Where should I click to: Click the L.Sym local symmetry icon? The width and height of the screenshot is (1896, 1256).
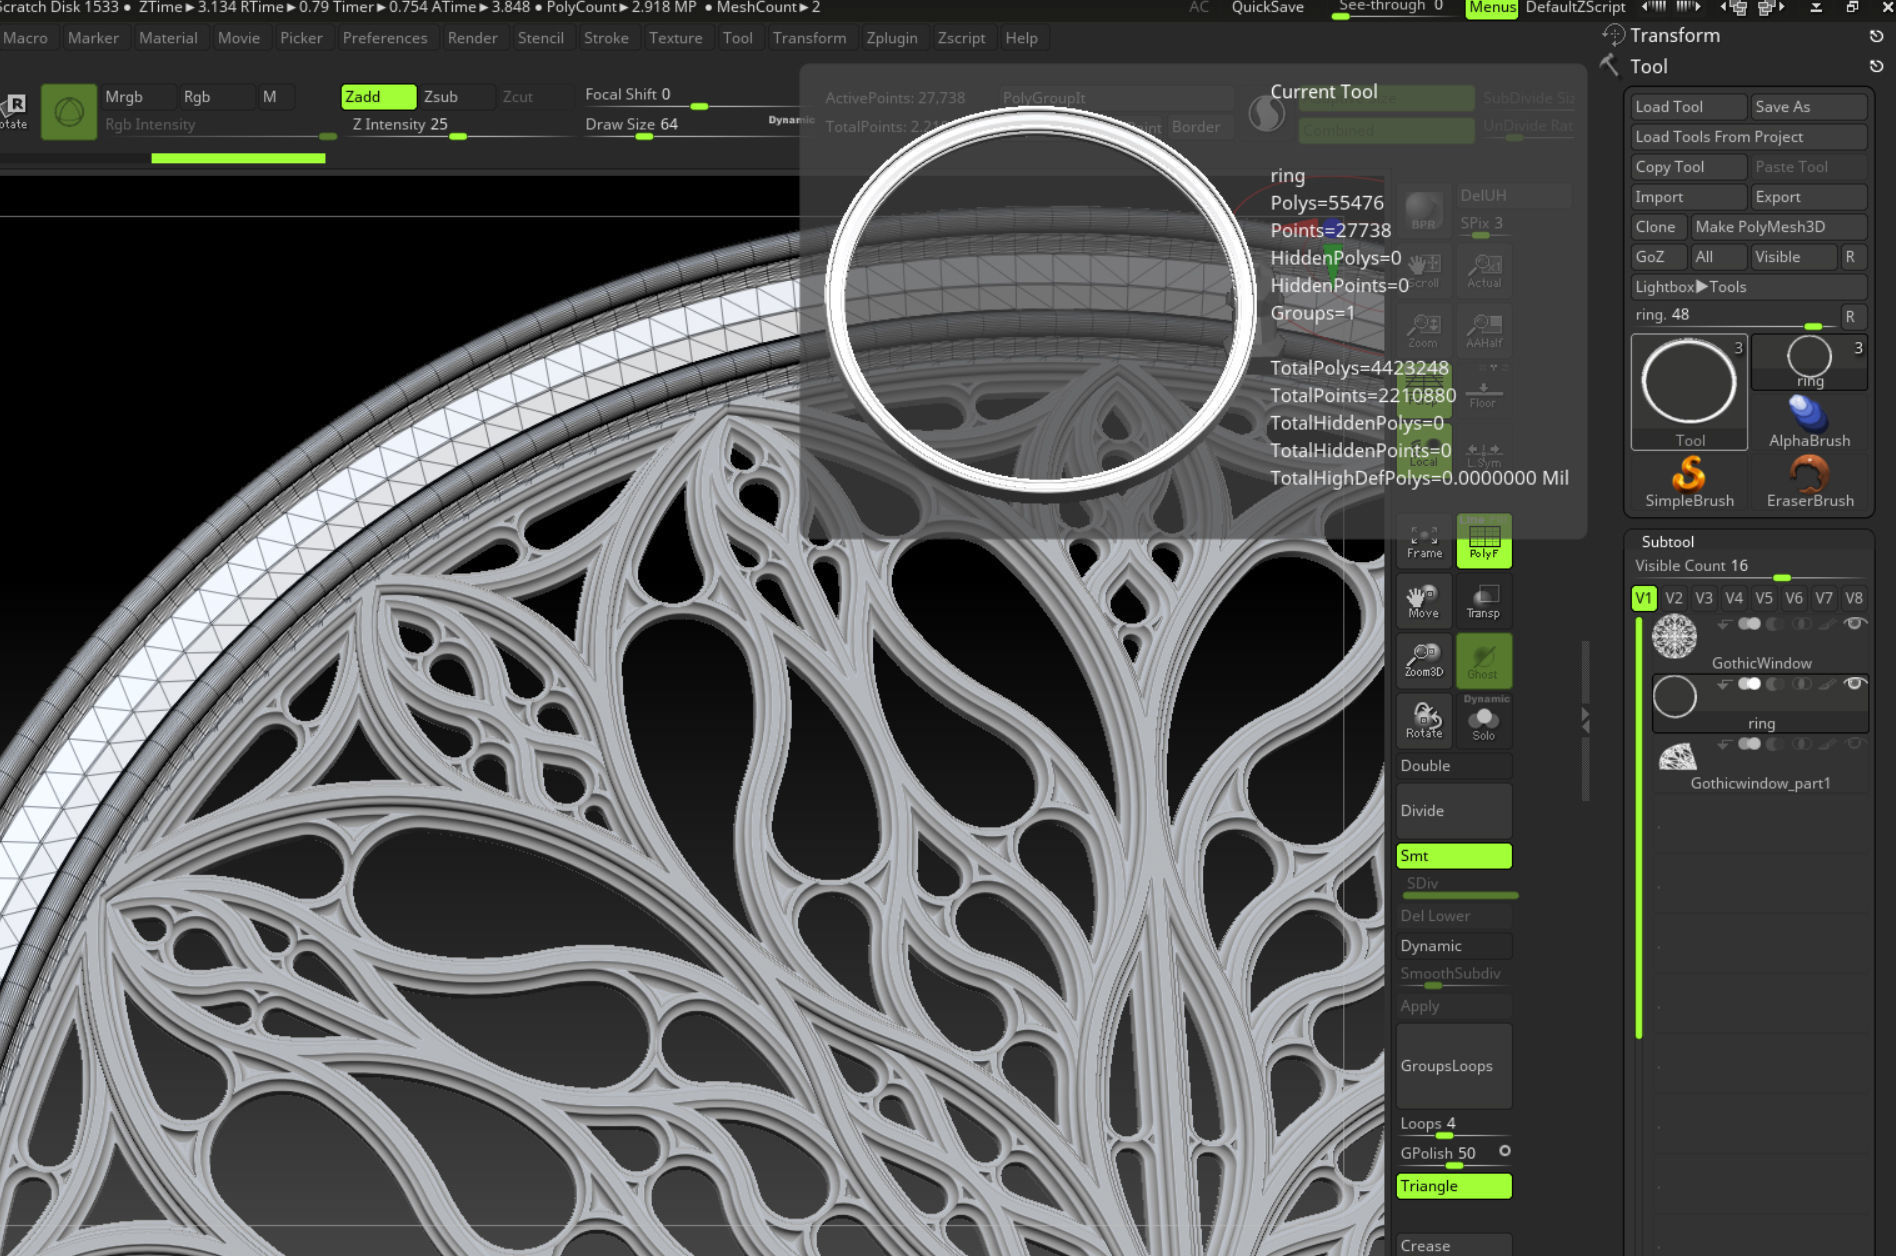point(1483,451)
